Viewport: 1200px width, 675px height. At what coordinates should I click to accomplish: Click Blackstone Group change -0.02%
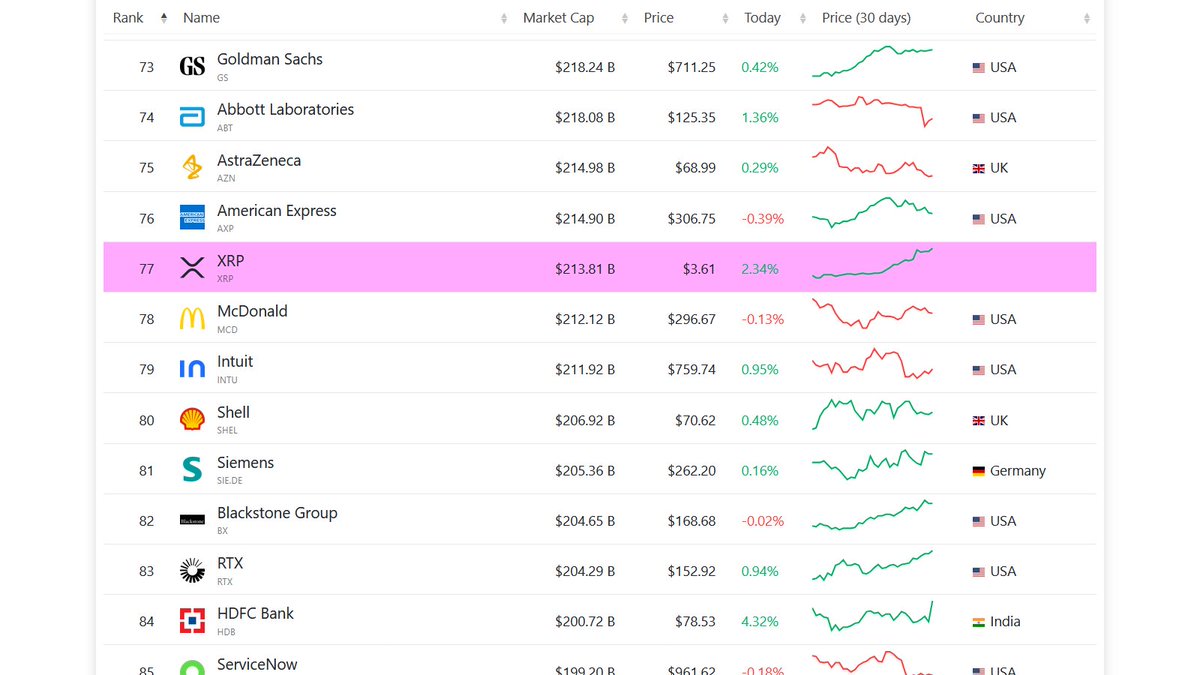click(763, 522)
